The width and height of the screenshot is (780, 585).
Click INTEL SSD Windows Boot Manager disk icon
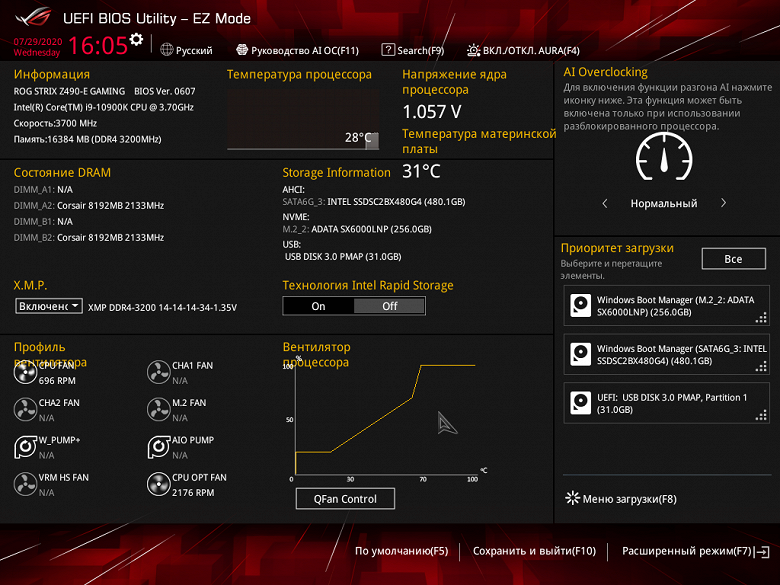point(581,354)
